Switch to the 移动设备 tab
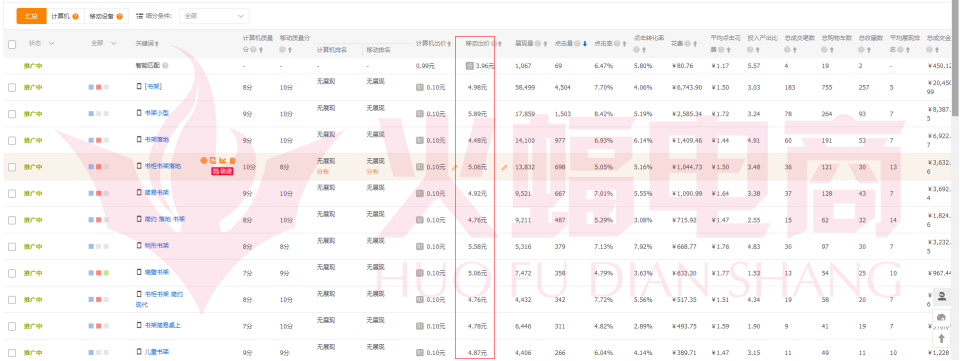The height and width of the screenshot is (361, 960). (x=106, y=16)
